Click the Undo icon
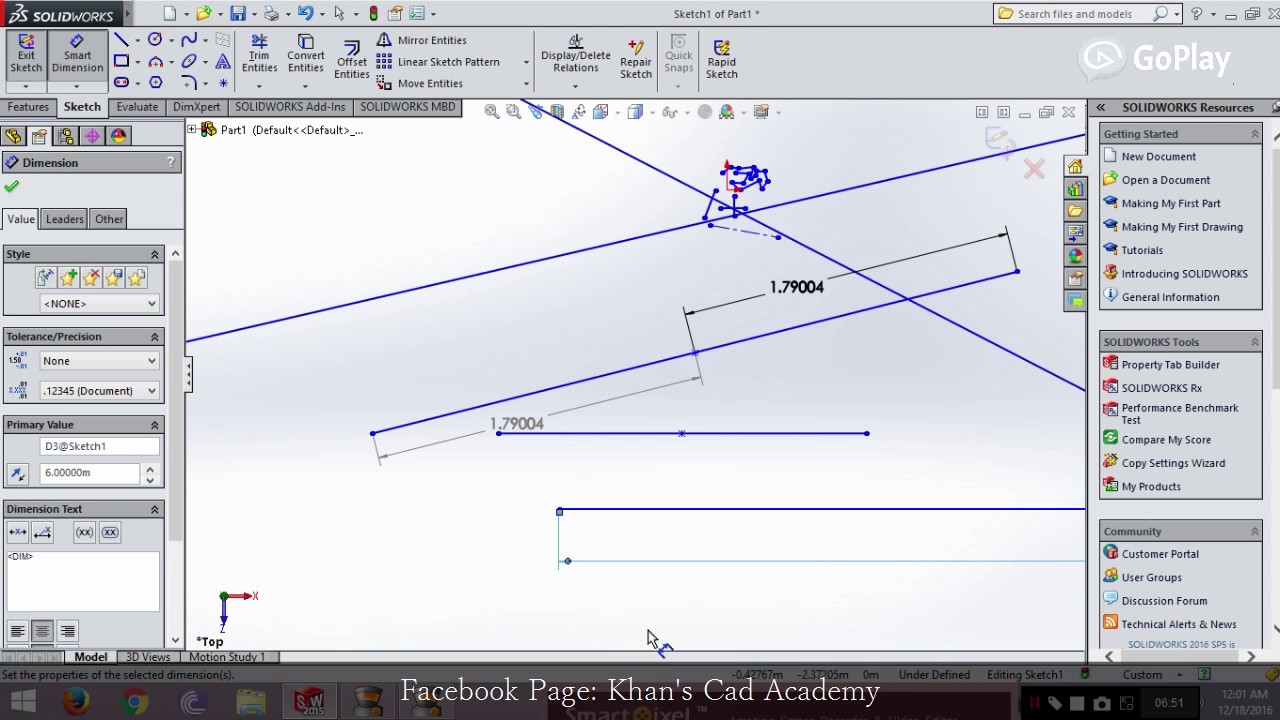Screen dimensions: 1280x720 click(x=306, y=13)
